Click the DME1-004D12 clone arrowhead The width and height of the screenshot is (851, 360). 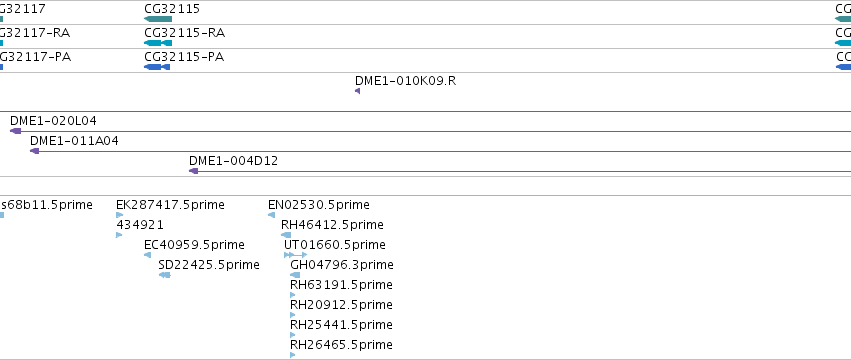[194, 171]
